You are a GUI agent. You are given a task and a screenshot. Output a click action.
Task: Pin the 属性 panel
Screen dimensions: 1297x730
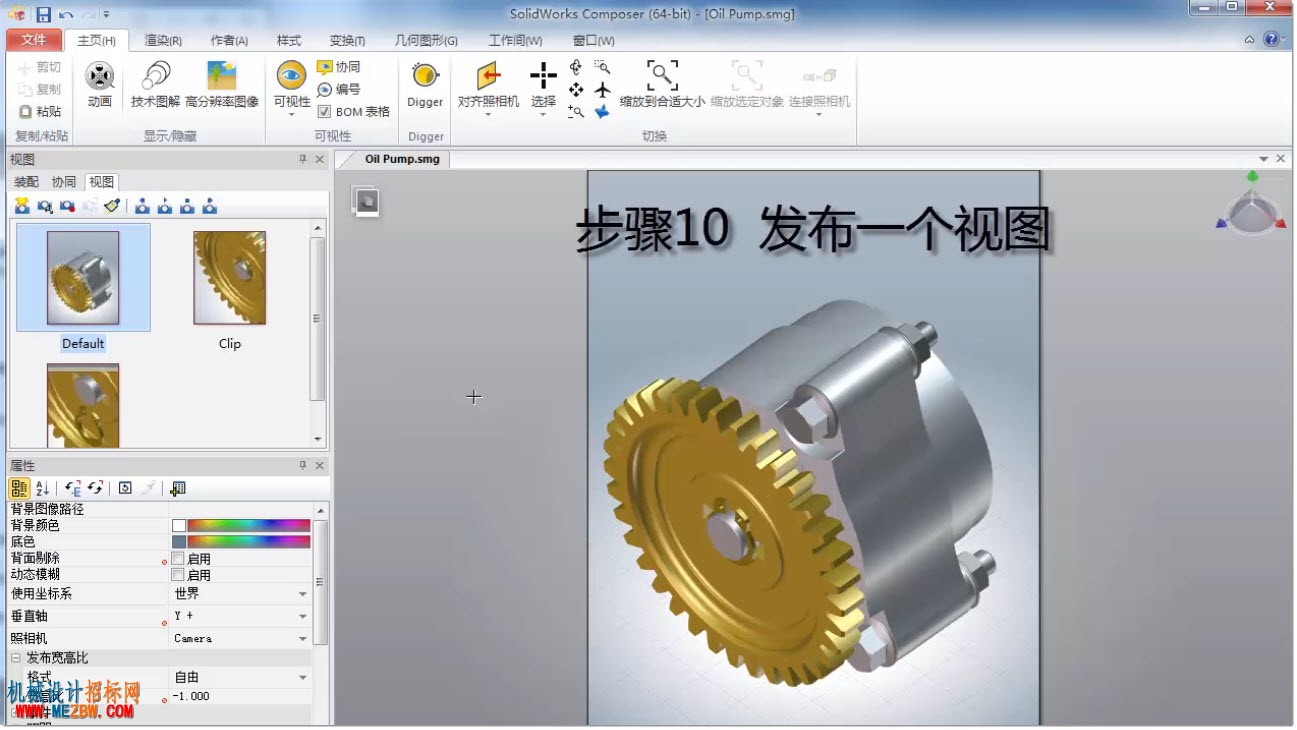point(303,465)
